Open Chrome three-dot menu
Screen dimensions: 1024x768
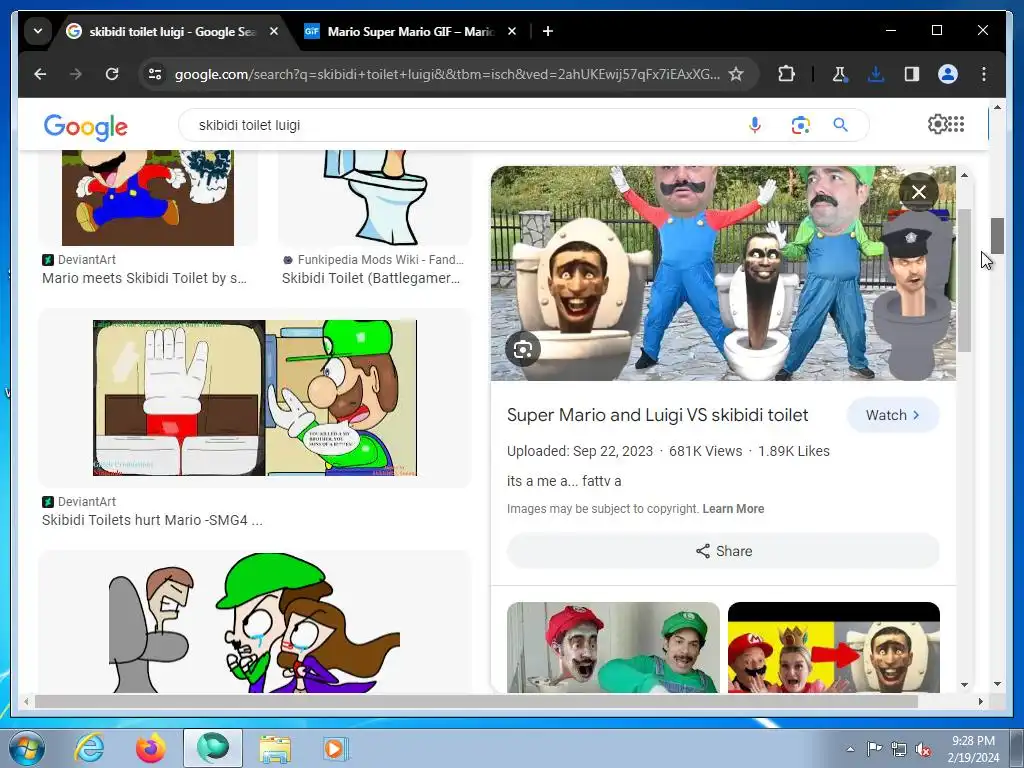click(984, 74)
